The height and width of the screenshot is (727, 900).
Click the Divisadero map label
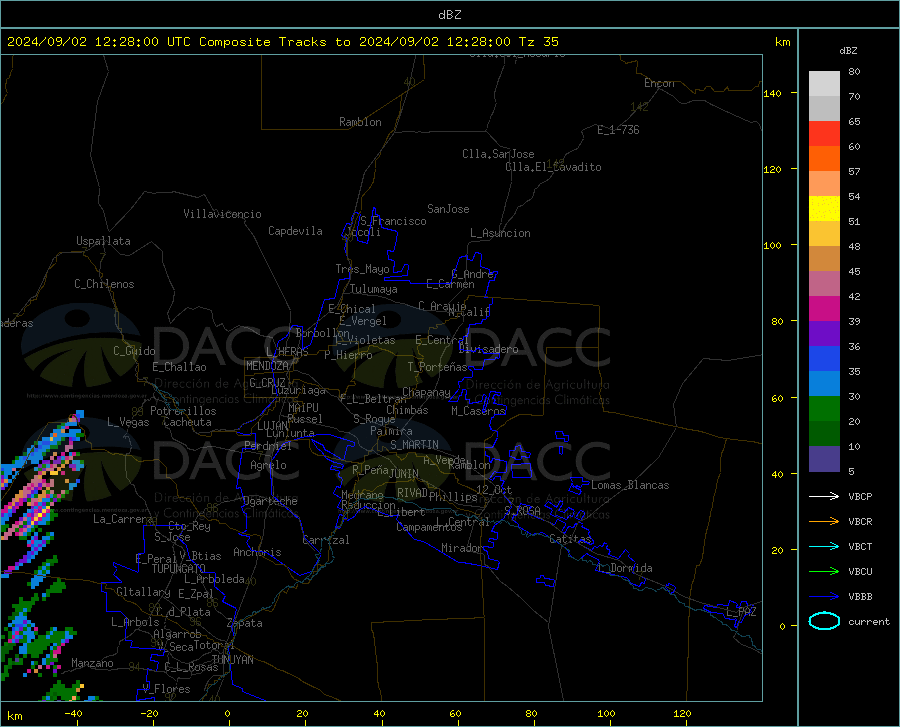click(488, 349)
